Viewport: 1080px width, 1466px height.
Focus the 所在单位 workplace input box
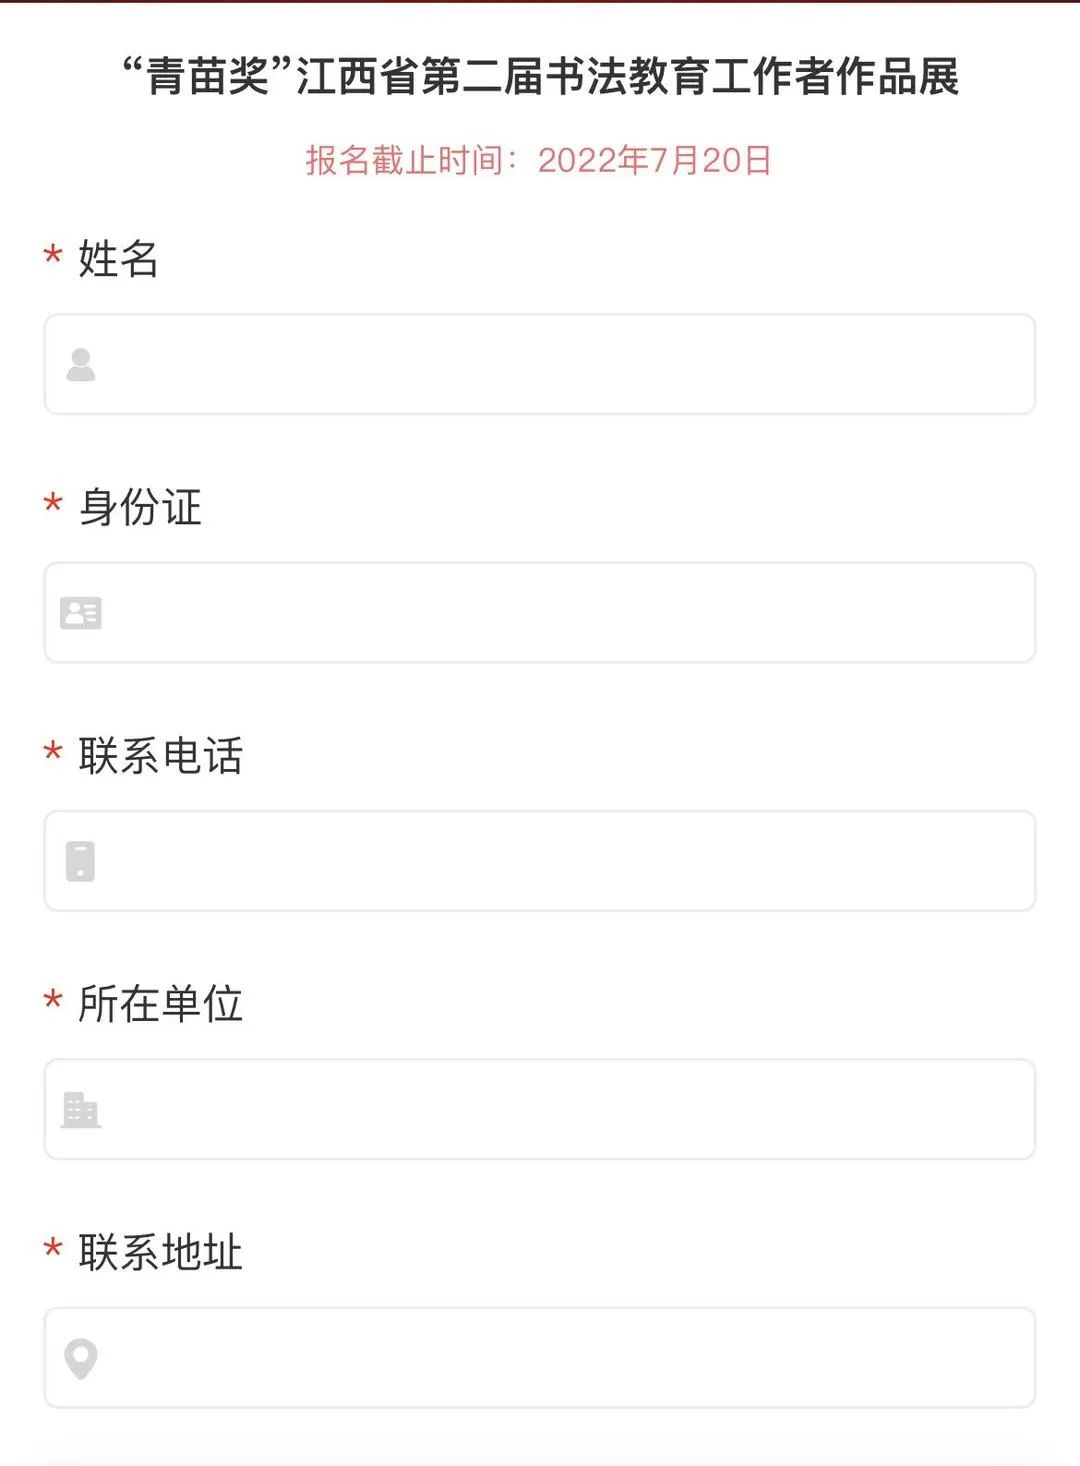(x=539, y=1109)
